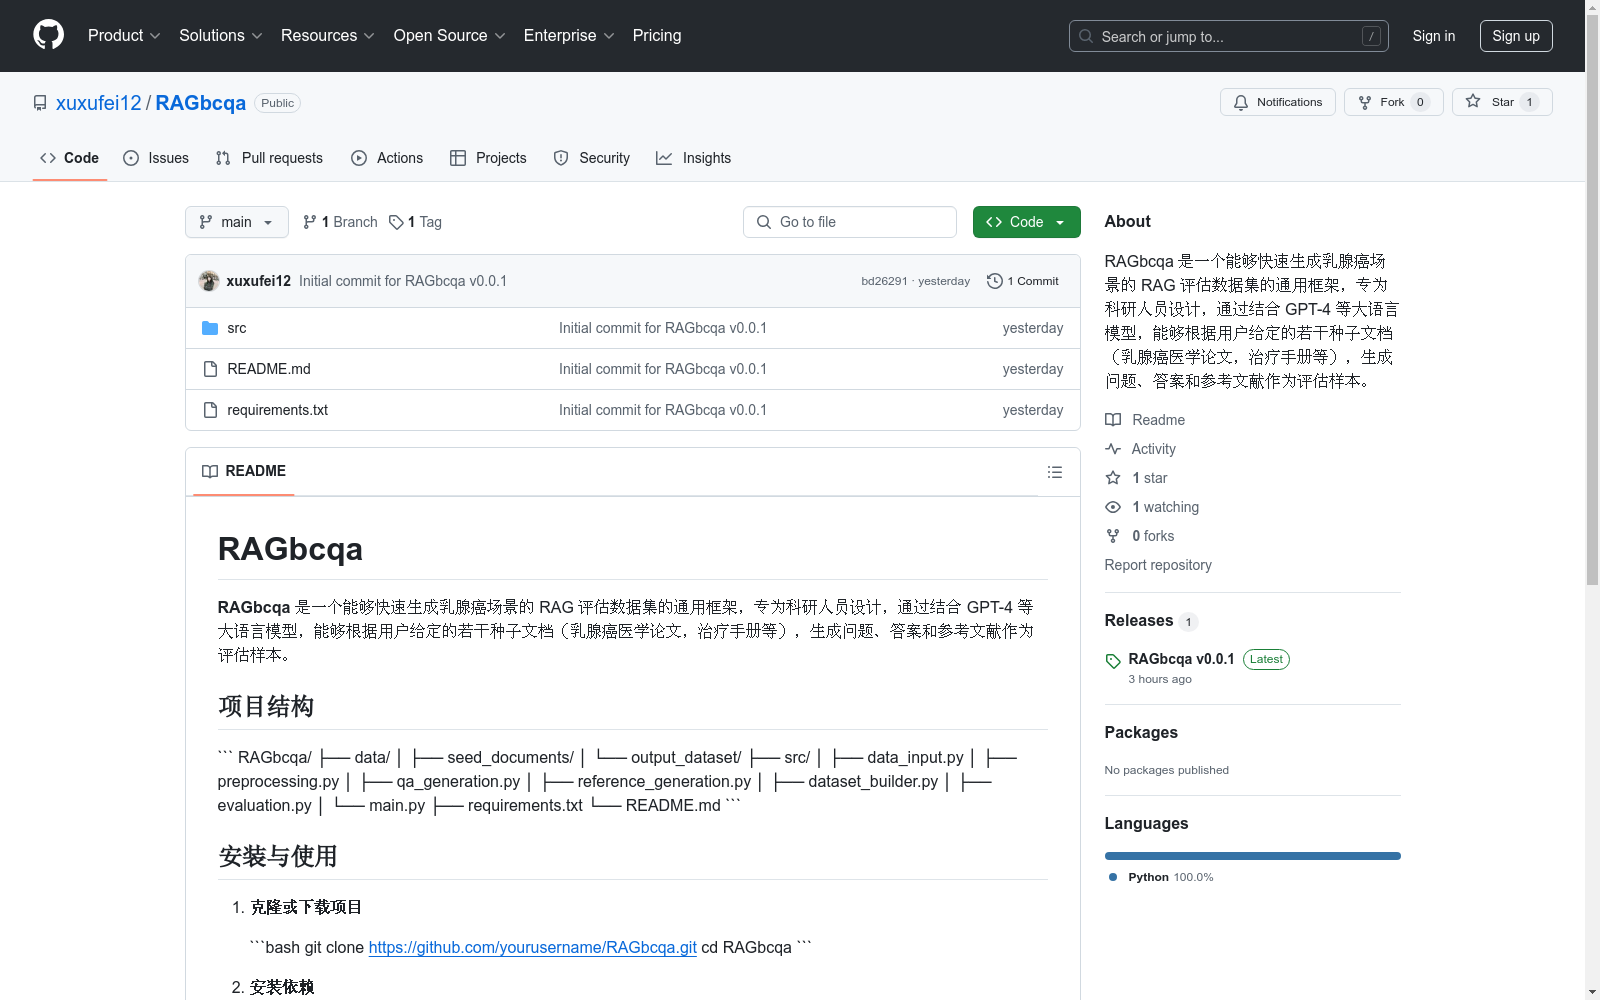Click the Notifications bell button
The image size is (1600, 1000).
[x=1277, y=102]
